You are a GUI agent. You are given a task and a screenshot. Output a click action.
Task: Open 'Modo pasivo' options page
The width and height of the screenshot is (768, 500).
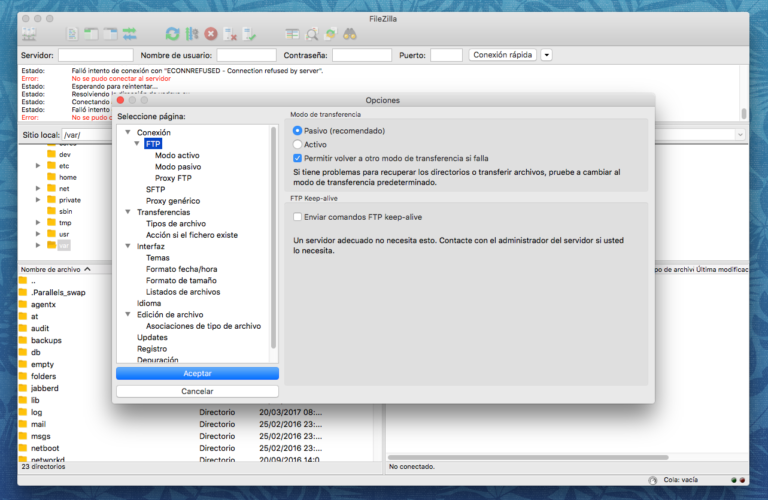(178, 167)
